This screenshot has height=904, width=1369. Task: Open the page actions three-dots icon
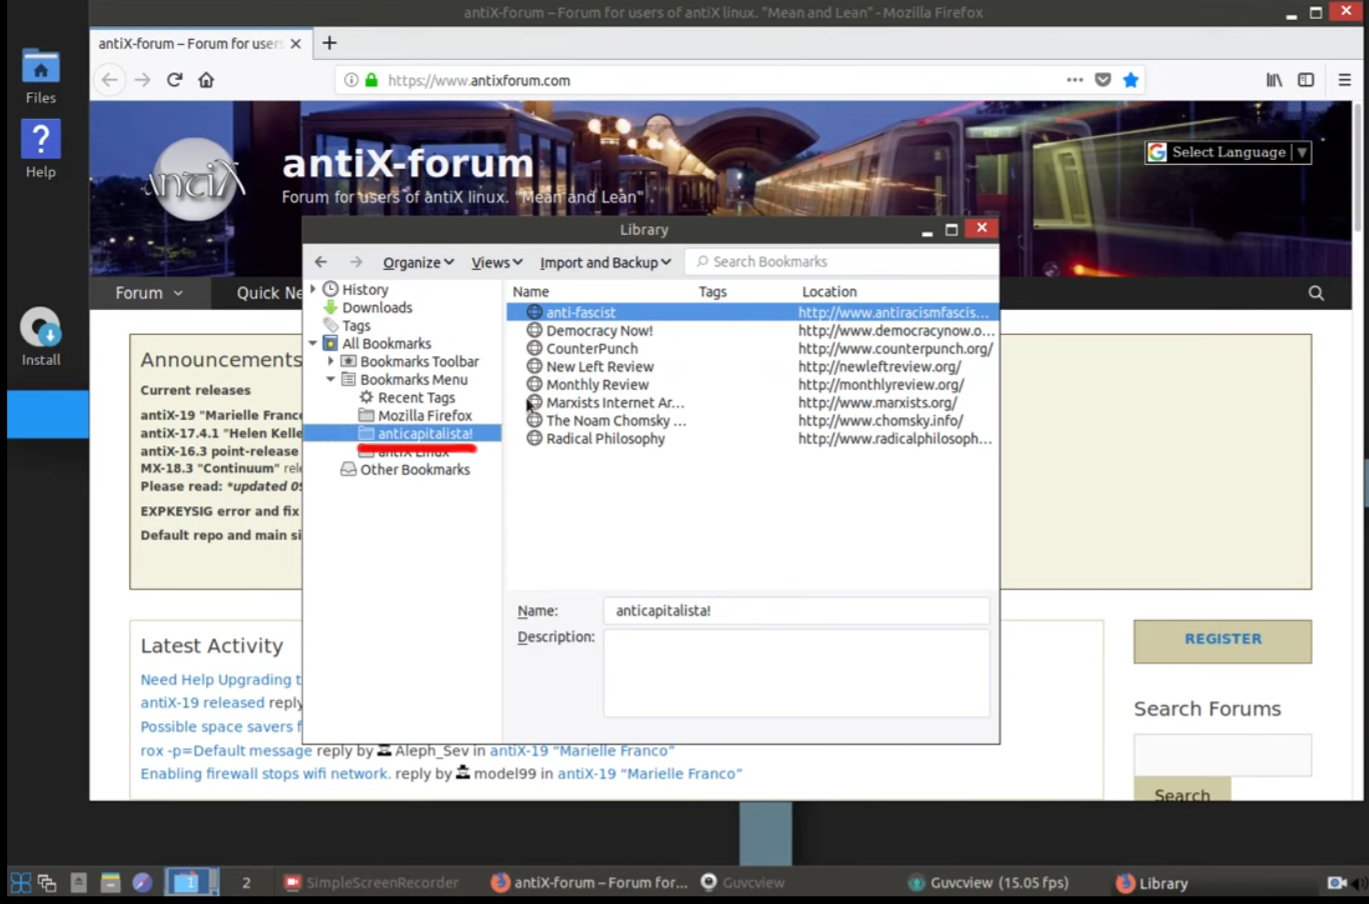[x=1074, y=80]
